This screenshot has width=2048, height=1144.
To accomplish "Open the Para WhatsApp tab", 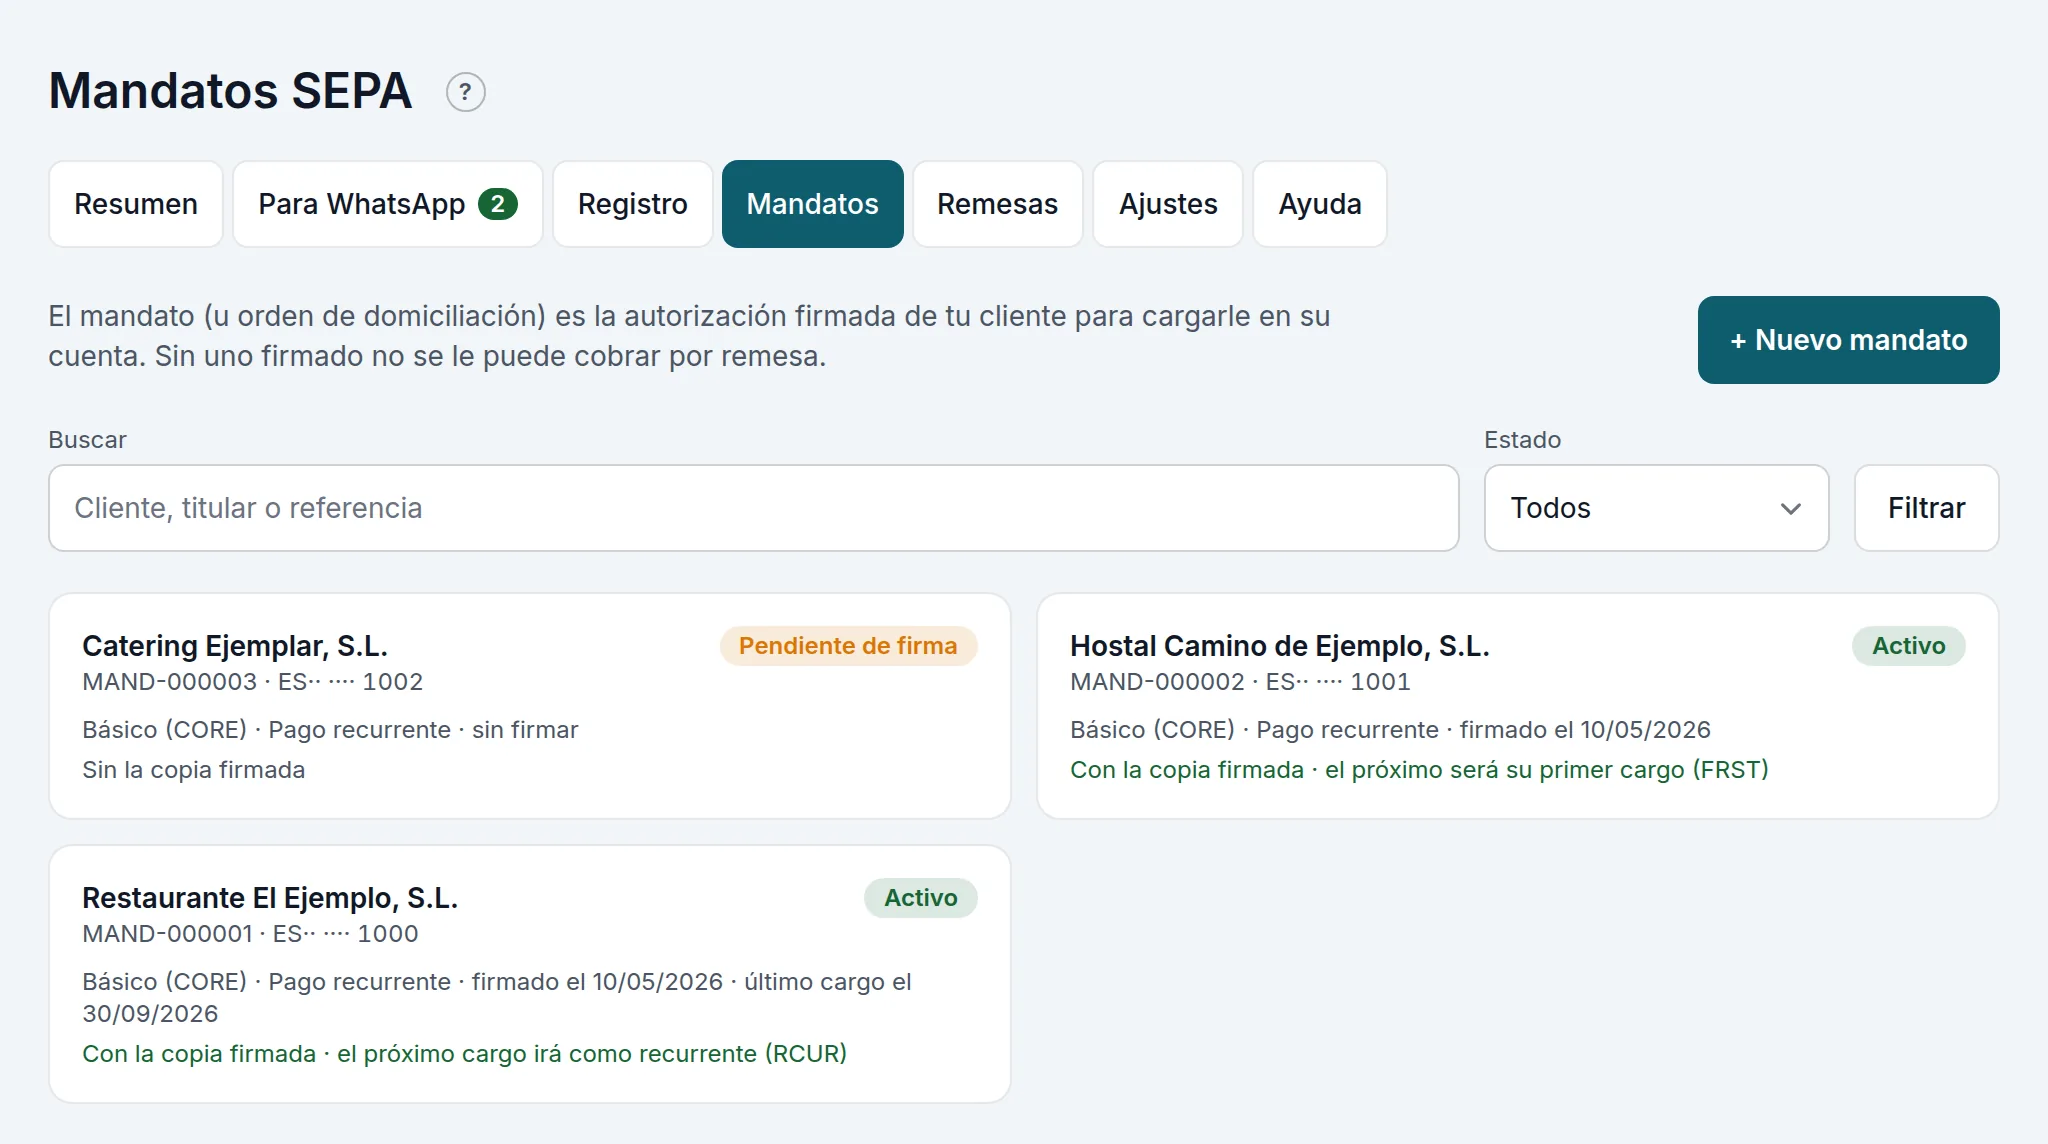I will point(388,204).
